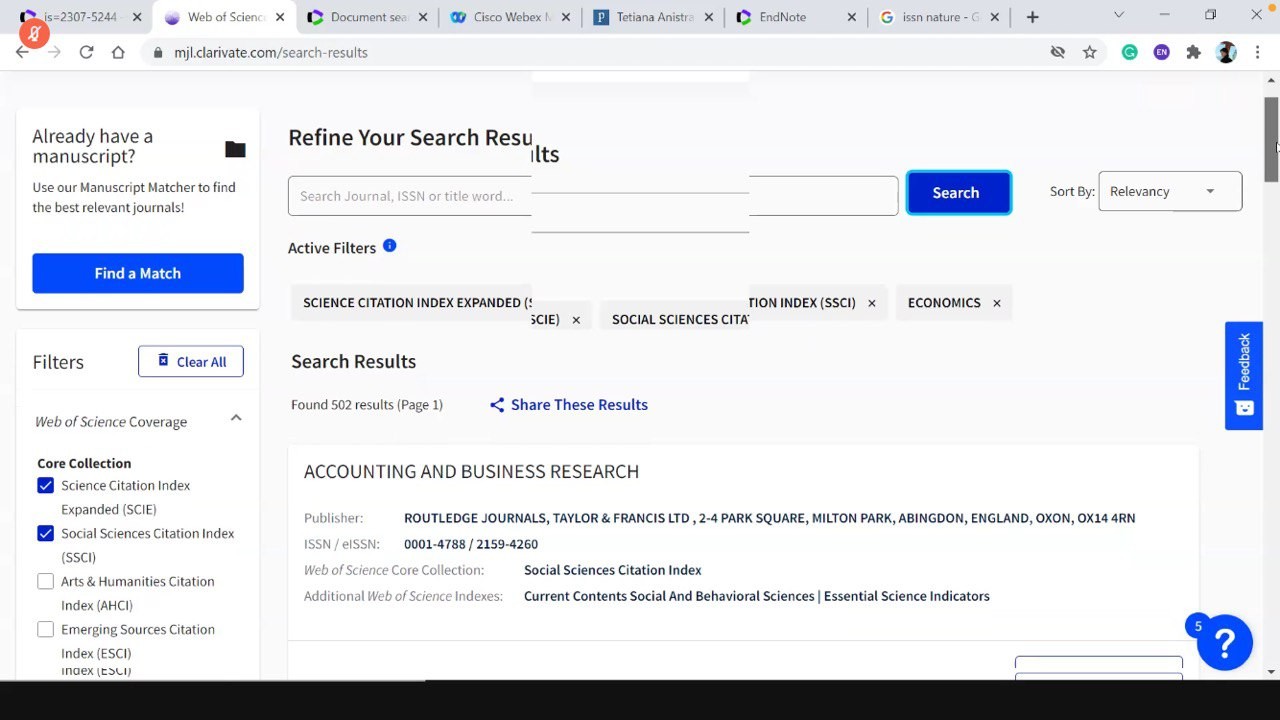Click the Routledge Journals publisher address text

pos(769,518)
